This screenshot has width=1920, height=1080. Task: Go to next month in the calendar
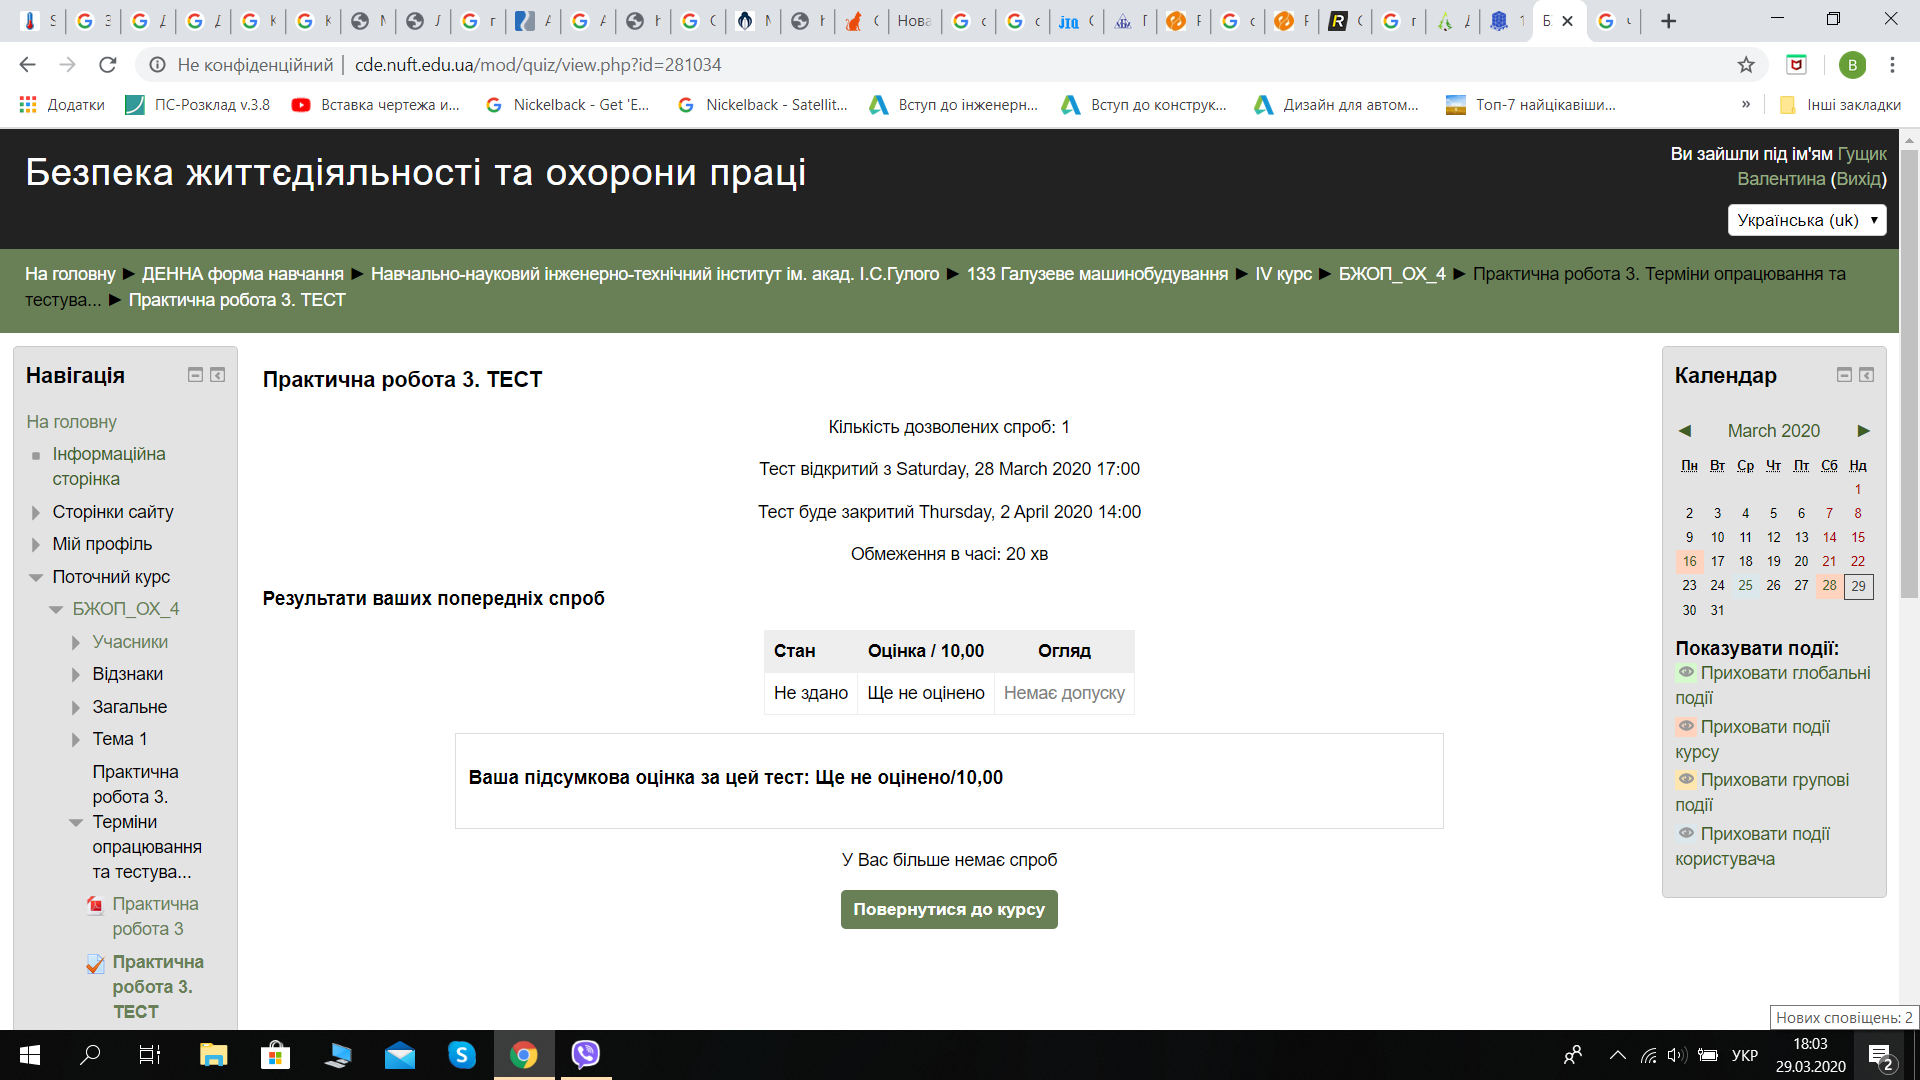tap(1863, 431)
